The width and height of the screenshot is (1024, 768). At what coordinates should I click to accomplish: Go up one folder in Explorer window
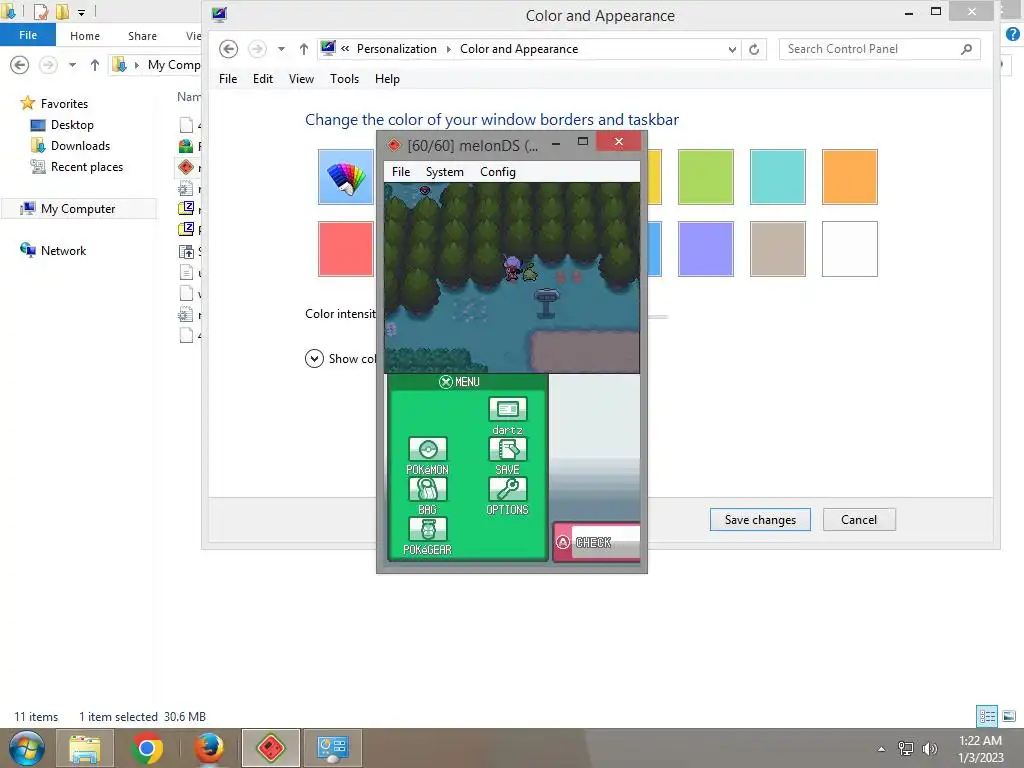pos(95,65)
